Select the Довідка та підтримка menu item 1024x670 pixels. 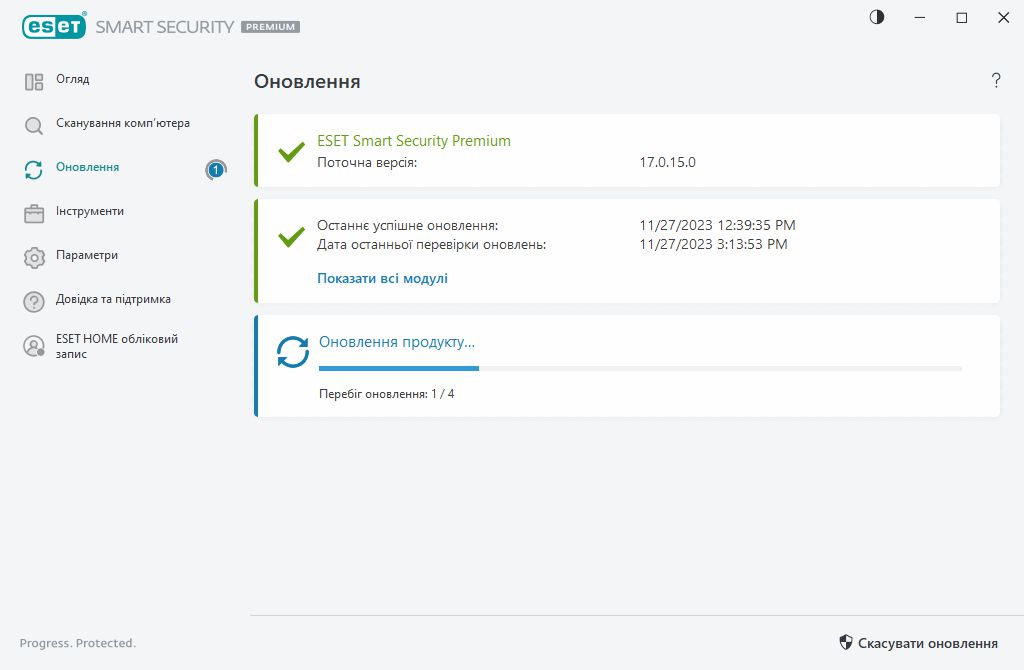[x=113, y=299]
